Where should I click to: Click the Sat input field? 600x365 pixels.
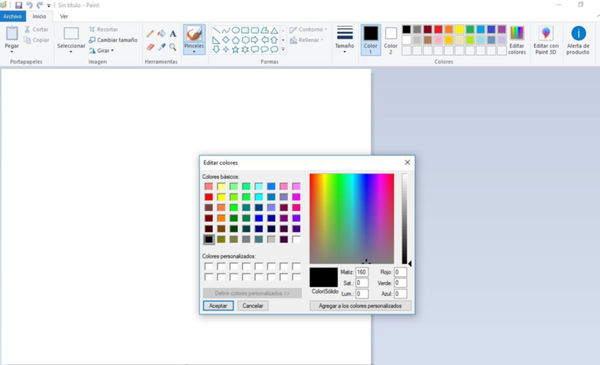pyautogui.click(x=362, y=283)
